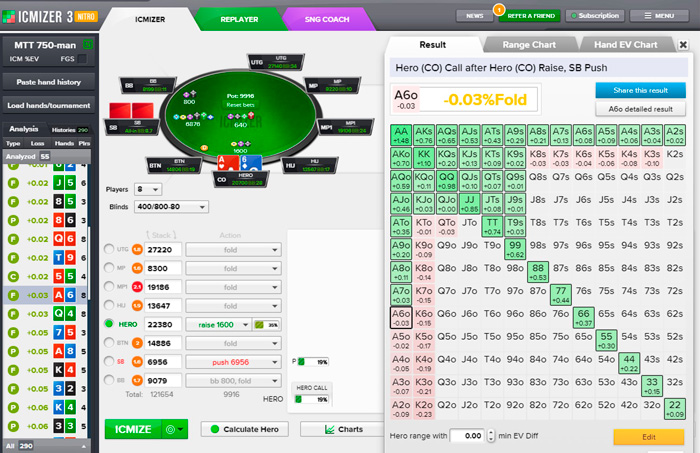
Task: Select the SB position radio button
Action: pyautogui.click(x=108, y=362)
